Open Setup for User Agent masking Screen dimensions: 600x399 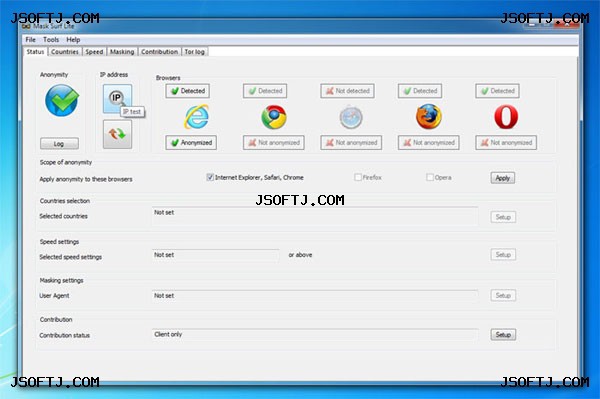point(503,296)
